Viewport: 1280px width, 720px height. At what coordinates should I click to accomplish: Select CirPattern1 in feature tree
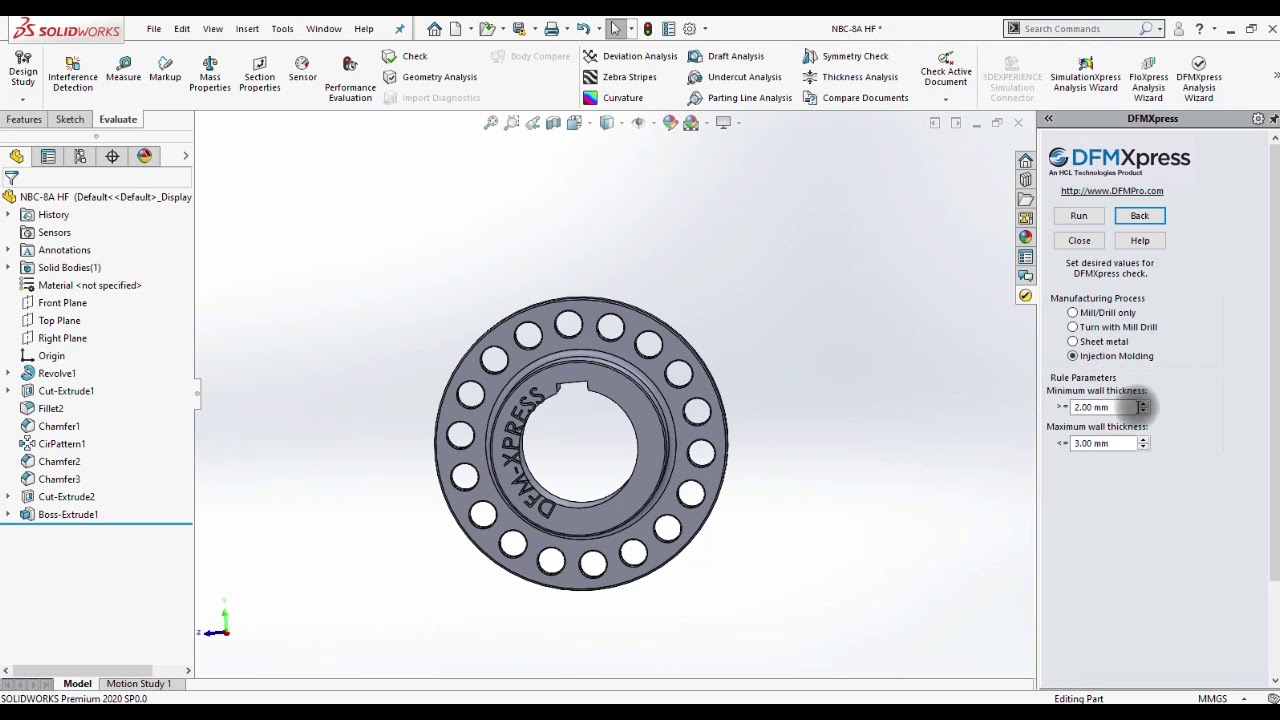pyautogui.click(x=61, y=444)
